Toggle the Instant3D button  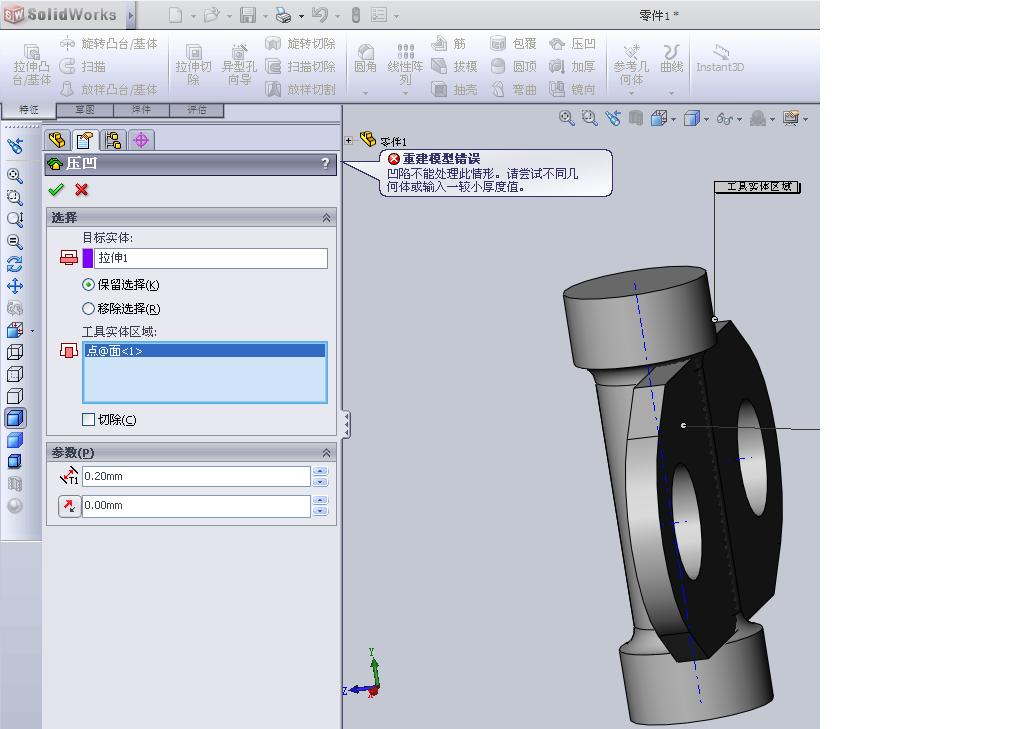pyautogui.click(x=720, y=59)
